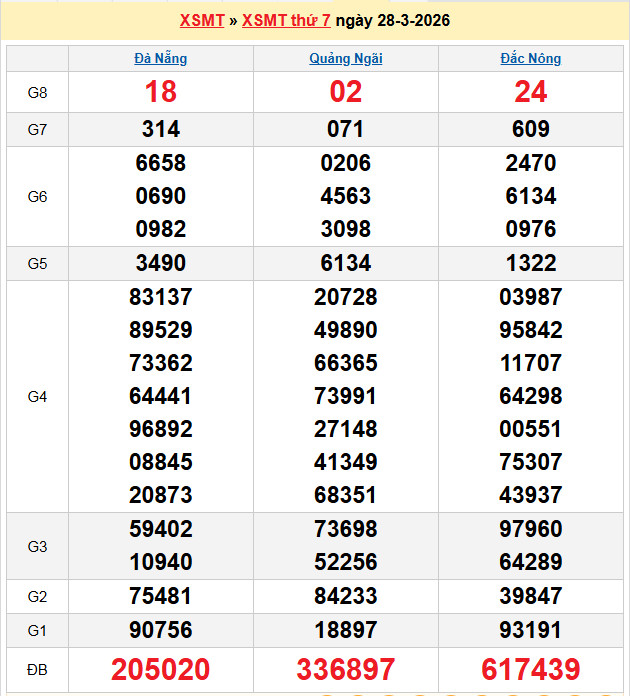This screenshot has width=630, height=696.
Task: Select Đắc Nông G7 number 609
Action: (x=530, y=129)
